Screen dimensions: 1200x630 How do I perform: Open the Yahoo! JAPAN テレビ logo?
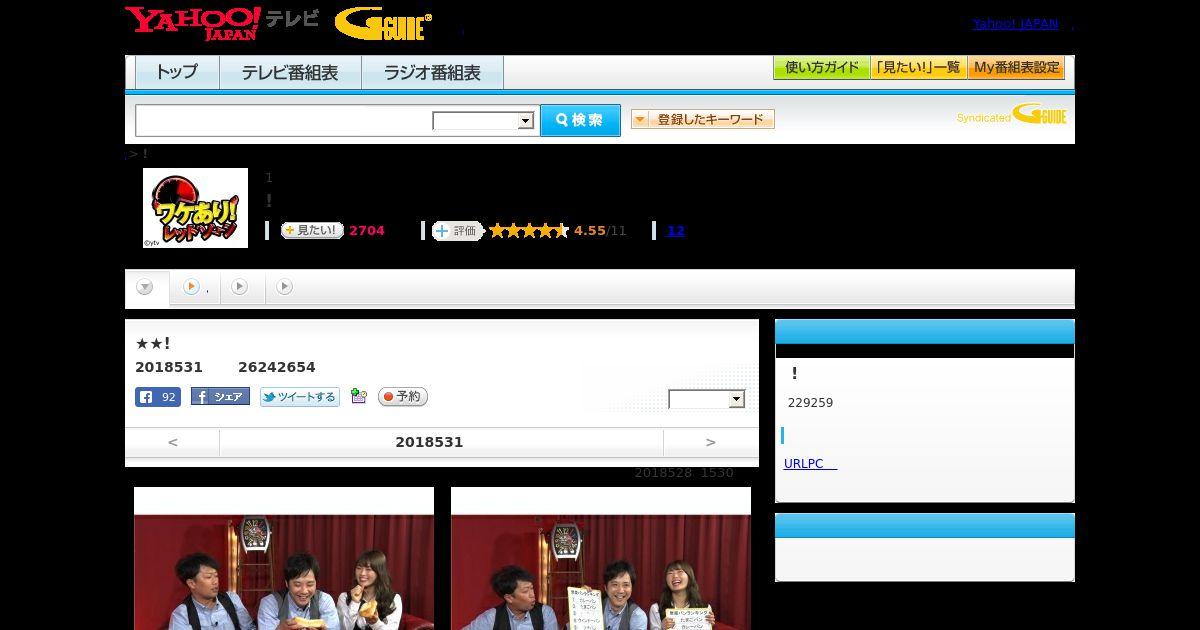222,23
